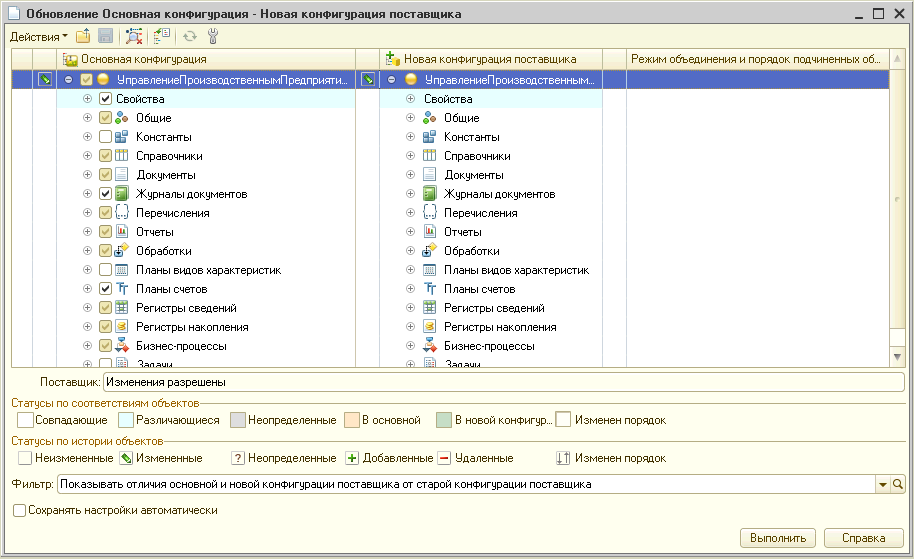Click the Константы icon in the left tree

click(121, 137)
